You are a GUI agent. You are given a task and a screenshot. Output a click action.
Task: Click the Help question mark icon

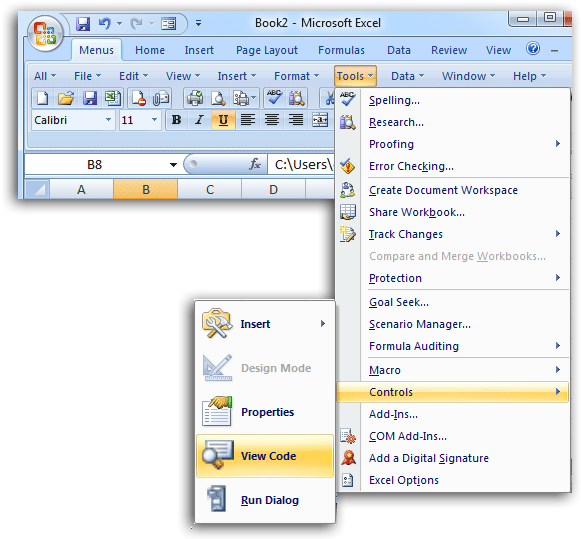click(x=533, y=48)
